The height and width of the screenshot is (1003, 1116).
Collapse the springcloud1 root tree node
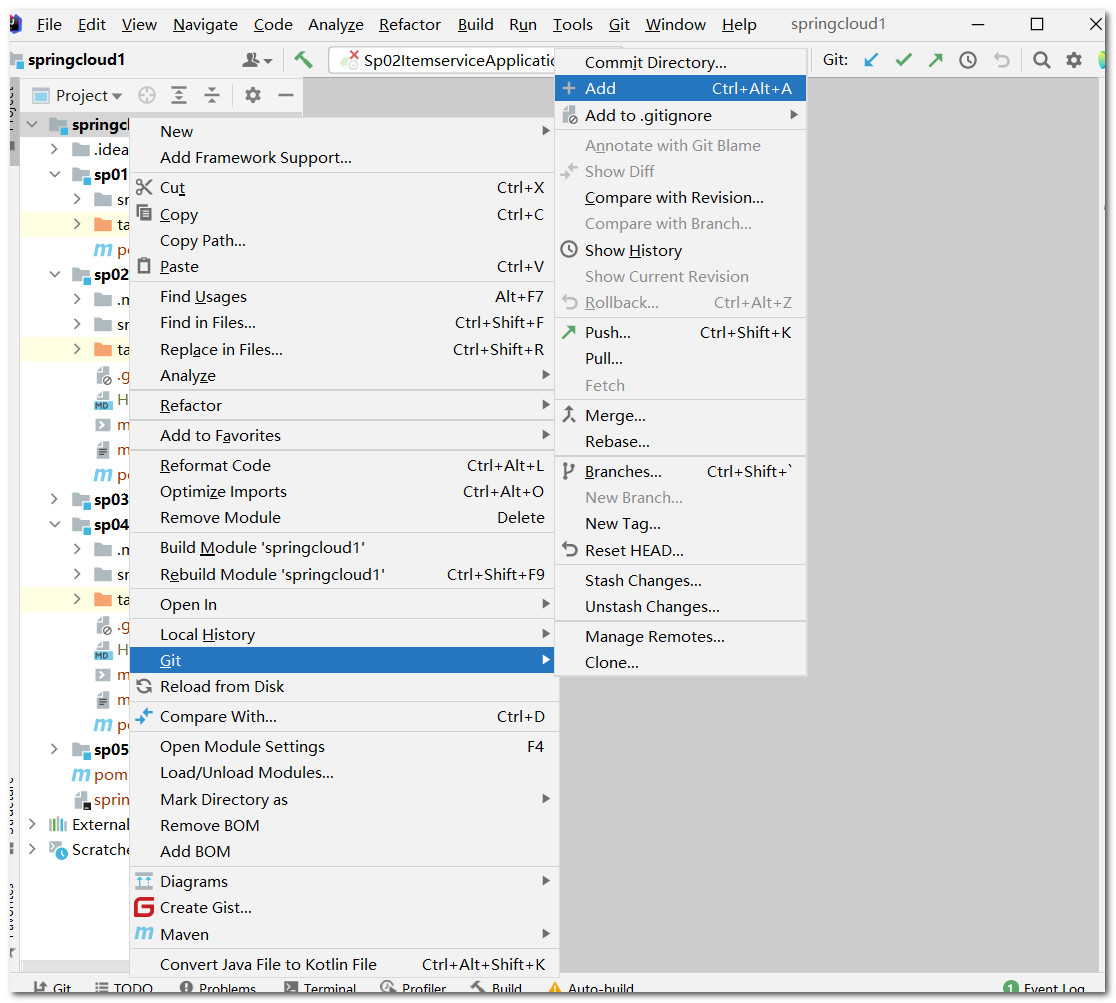coord(32,125)
